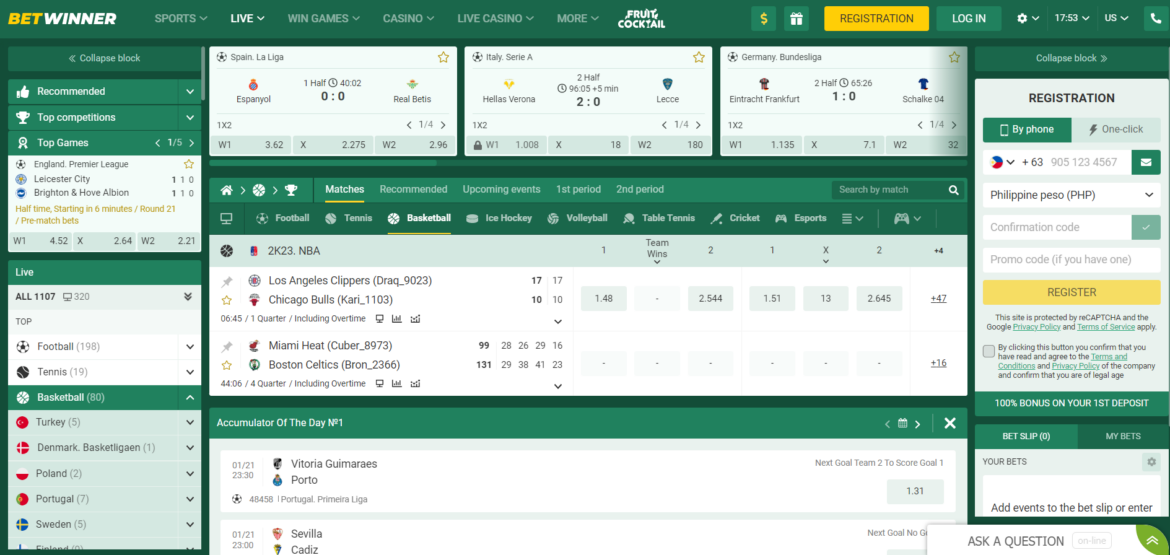Screen dimensions: 1170x555
Task: Click the home breadcrumb icon
Action: click(227, 190)
